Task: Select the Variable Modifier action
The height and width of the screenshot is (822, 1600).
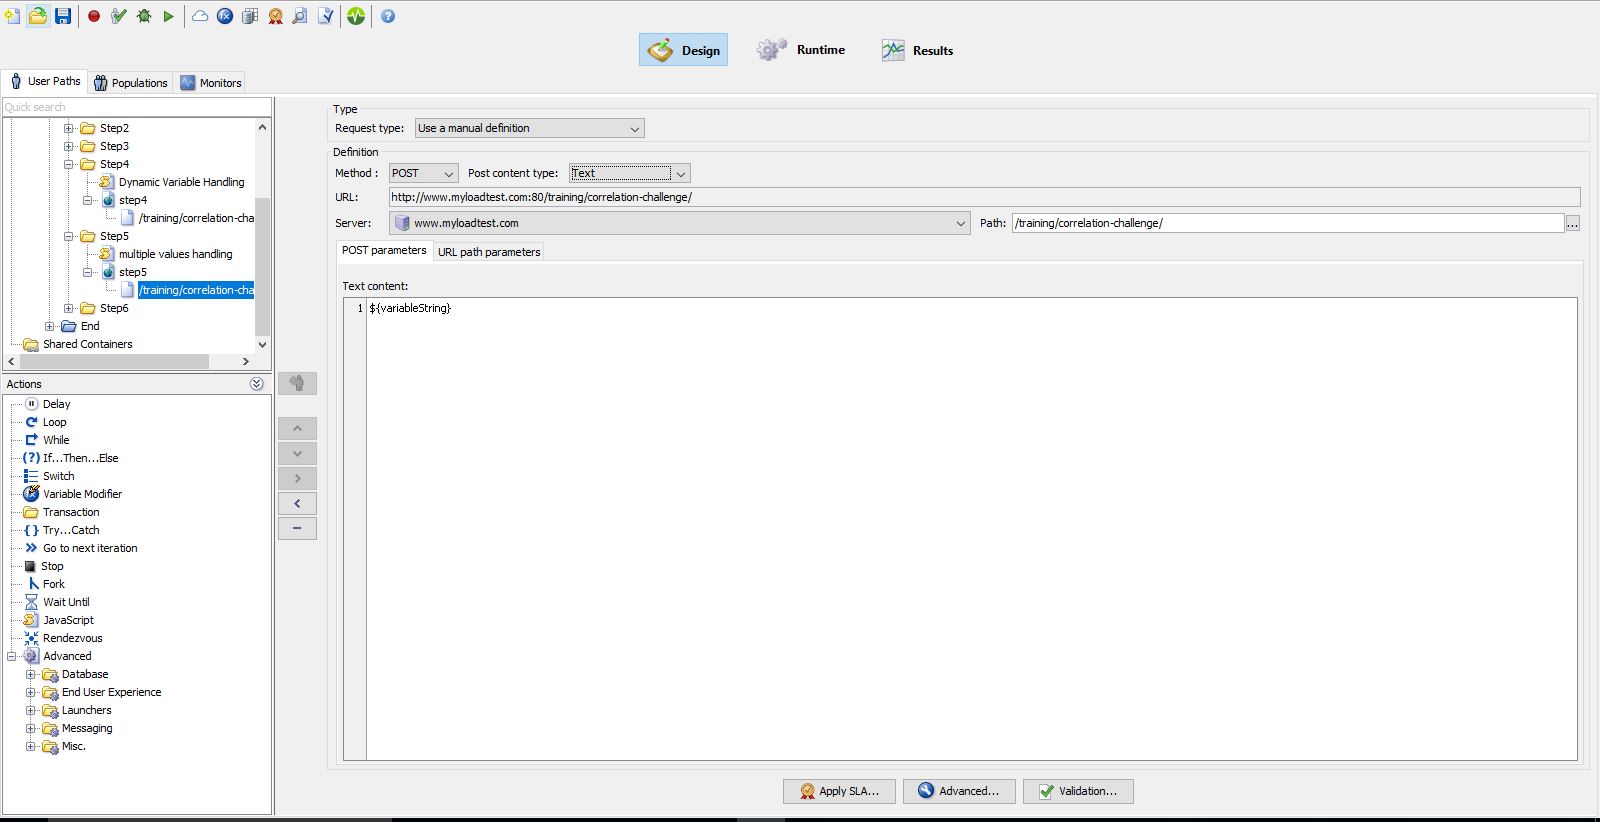Action: [x=82, y=494]
